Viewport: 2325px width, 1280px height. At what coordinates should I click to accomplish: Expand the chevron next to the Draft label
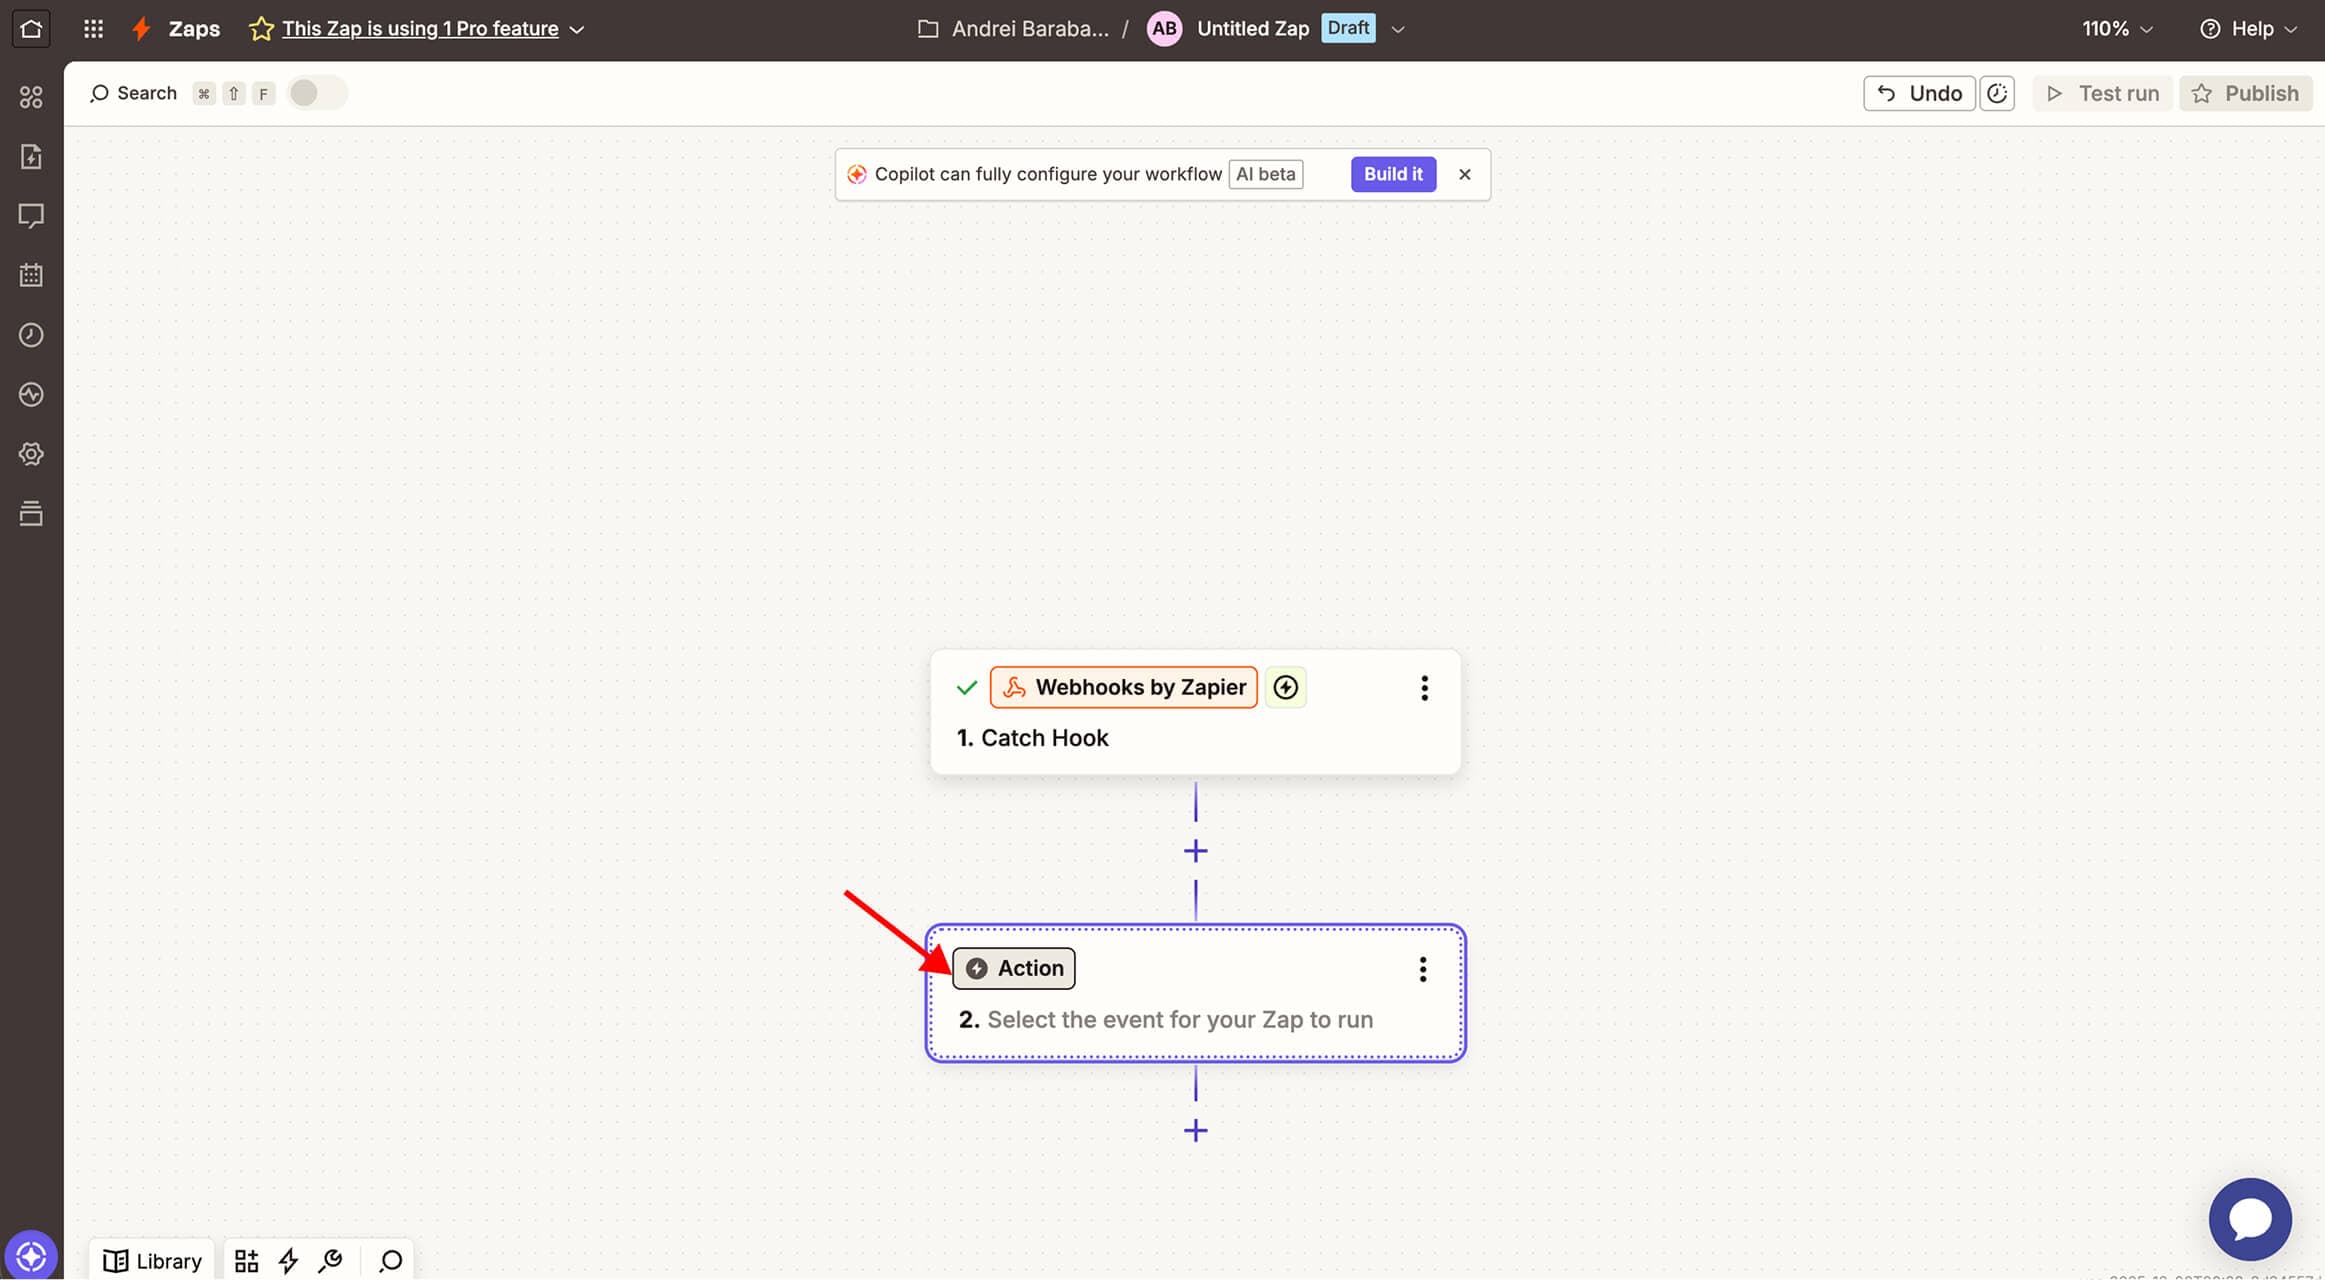(x=1398, y=29)
